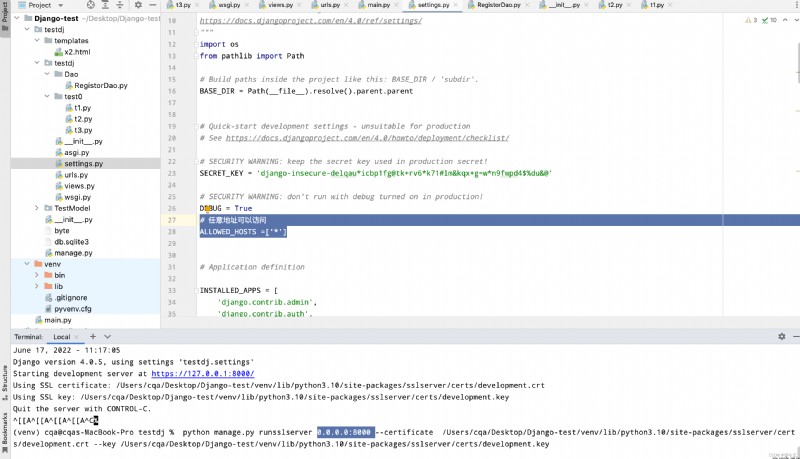Open the terminal sessions dropdown arrow
The height and width of the screenshot is (459, 800).
(x=108, y=337)
